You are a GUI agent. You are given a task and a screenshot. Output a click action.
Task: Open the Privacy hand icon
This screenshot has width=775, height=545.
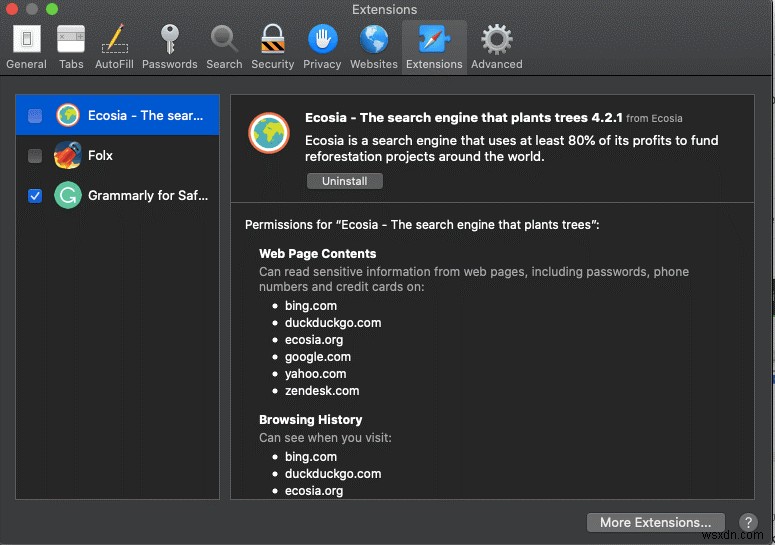point(322,39)
